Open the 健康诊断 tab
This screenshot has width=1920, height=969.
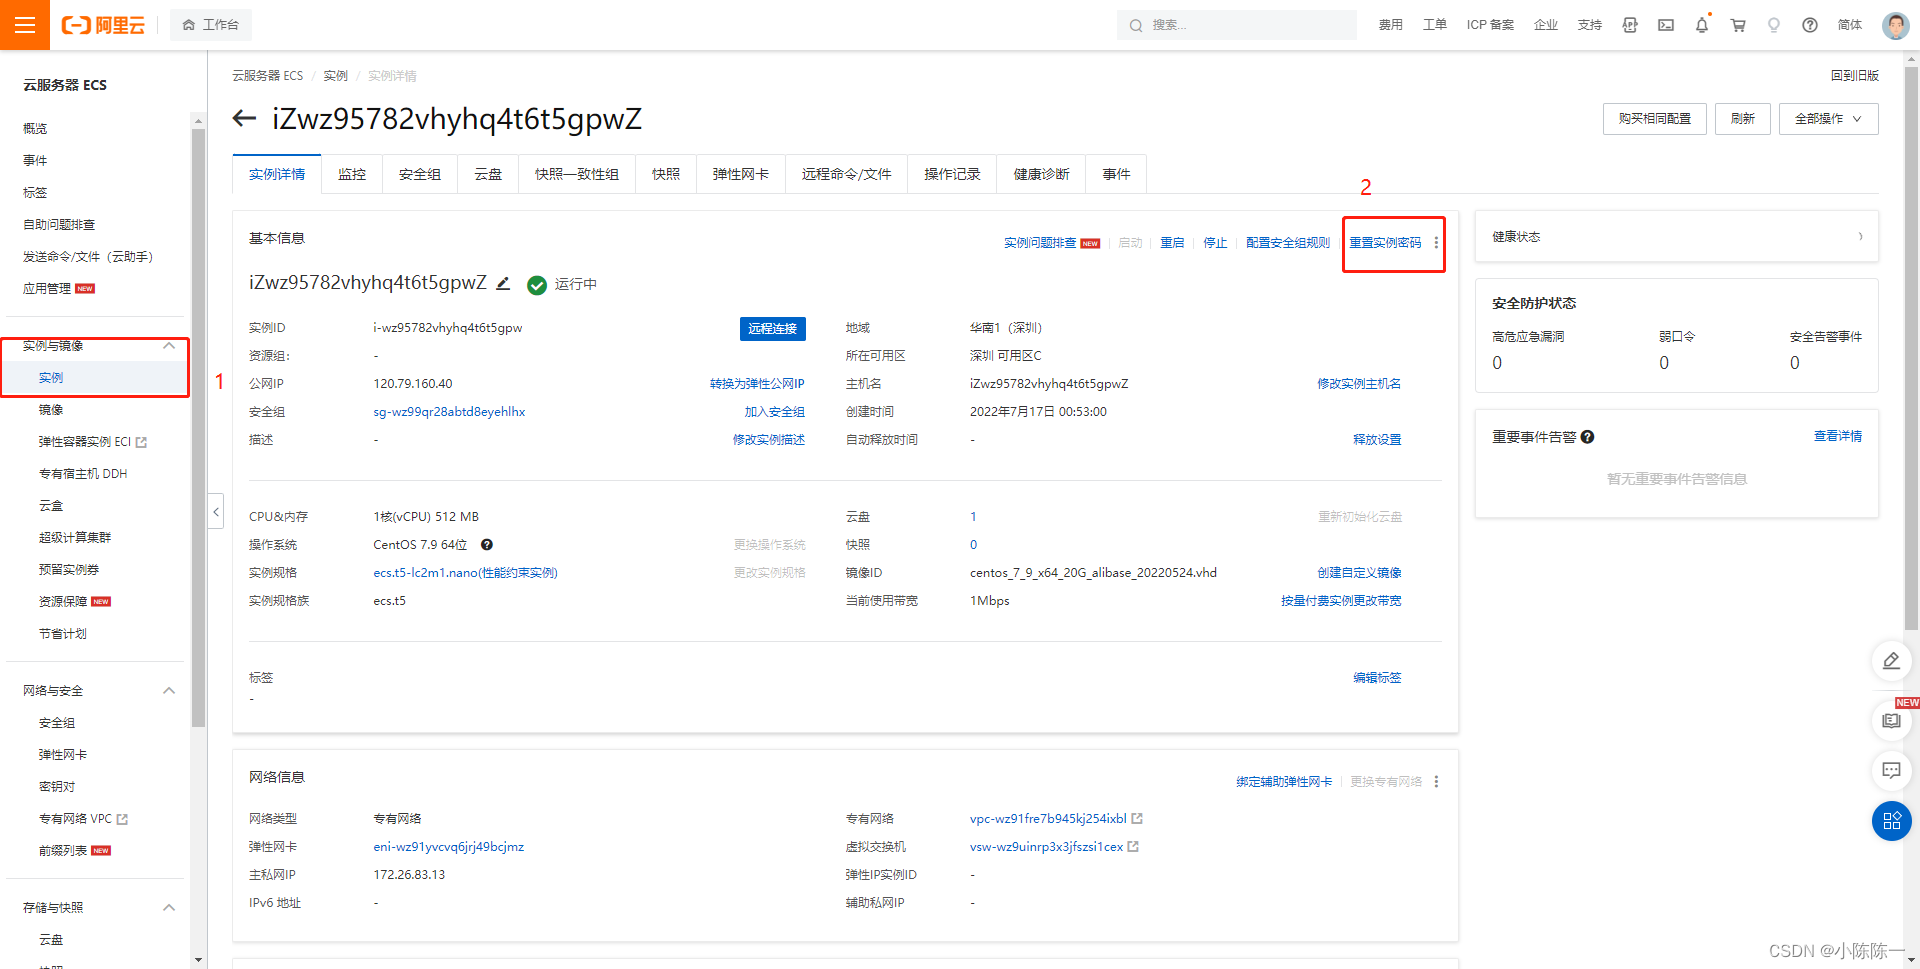point(1042,174)
